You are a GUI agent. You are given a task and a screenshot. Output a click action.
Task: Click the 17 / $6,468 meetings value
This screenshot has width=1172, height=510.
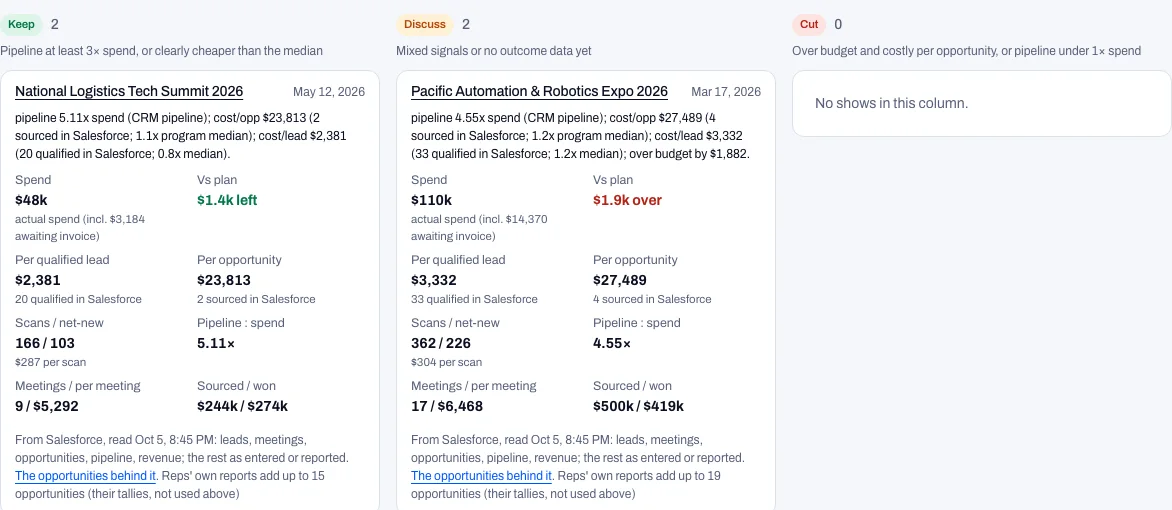447,406
